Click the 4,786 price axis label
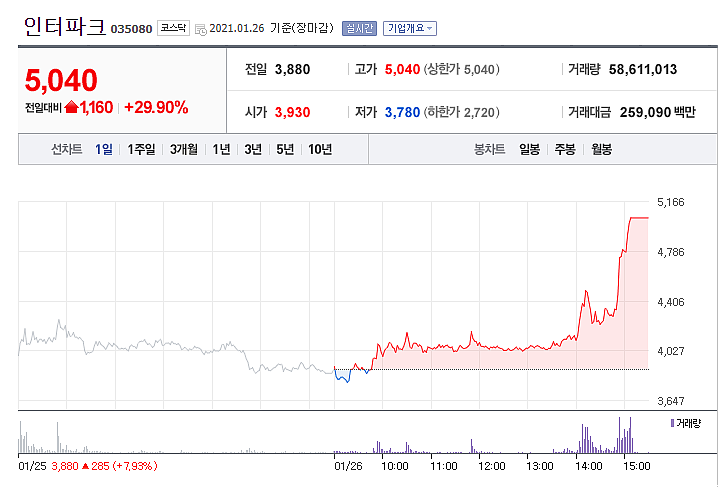This screenshot has height=487, width=718. 671,252
